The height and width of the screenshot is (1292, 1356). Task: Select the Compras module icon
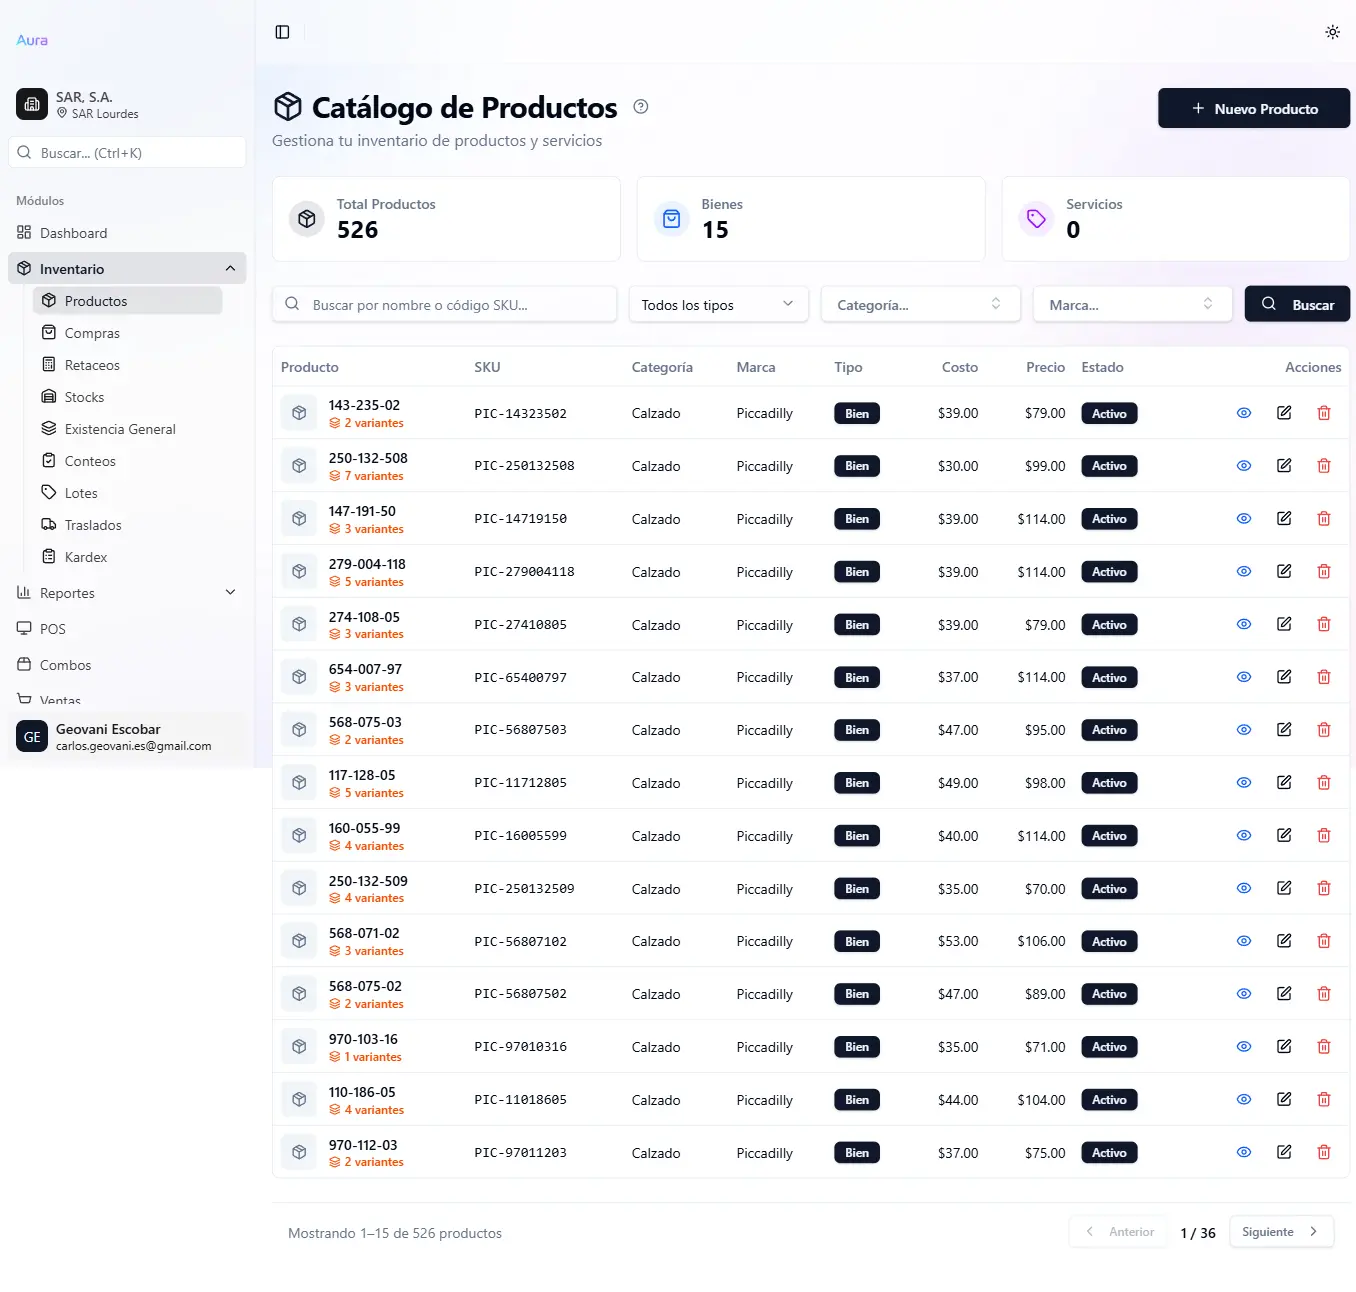click(49, 332)
